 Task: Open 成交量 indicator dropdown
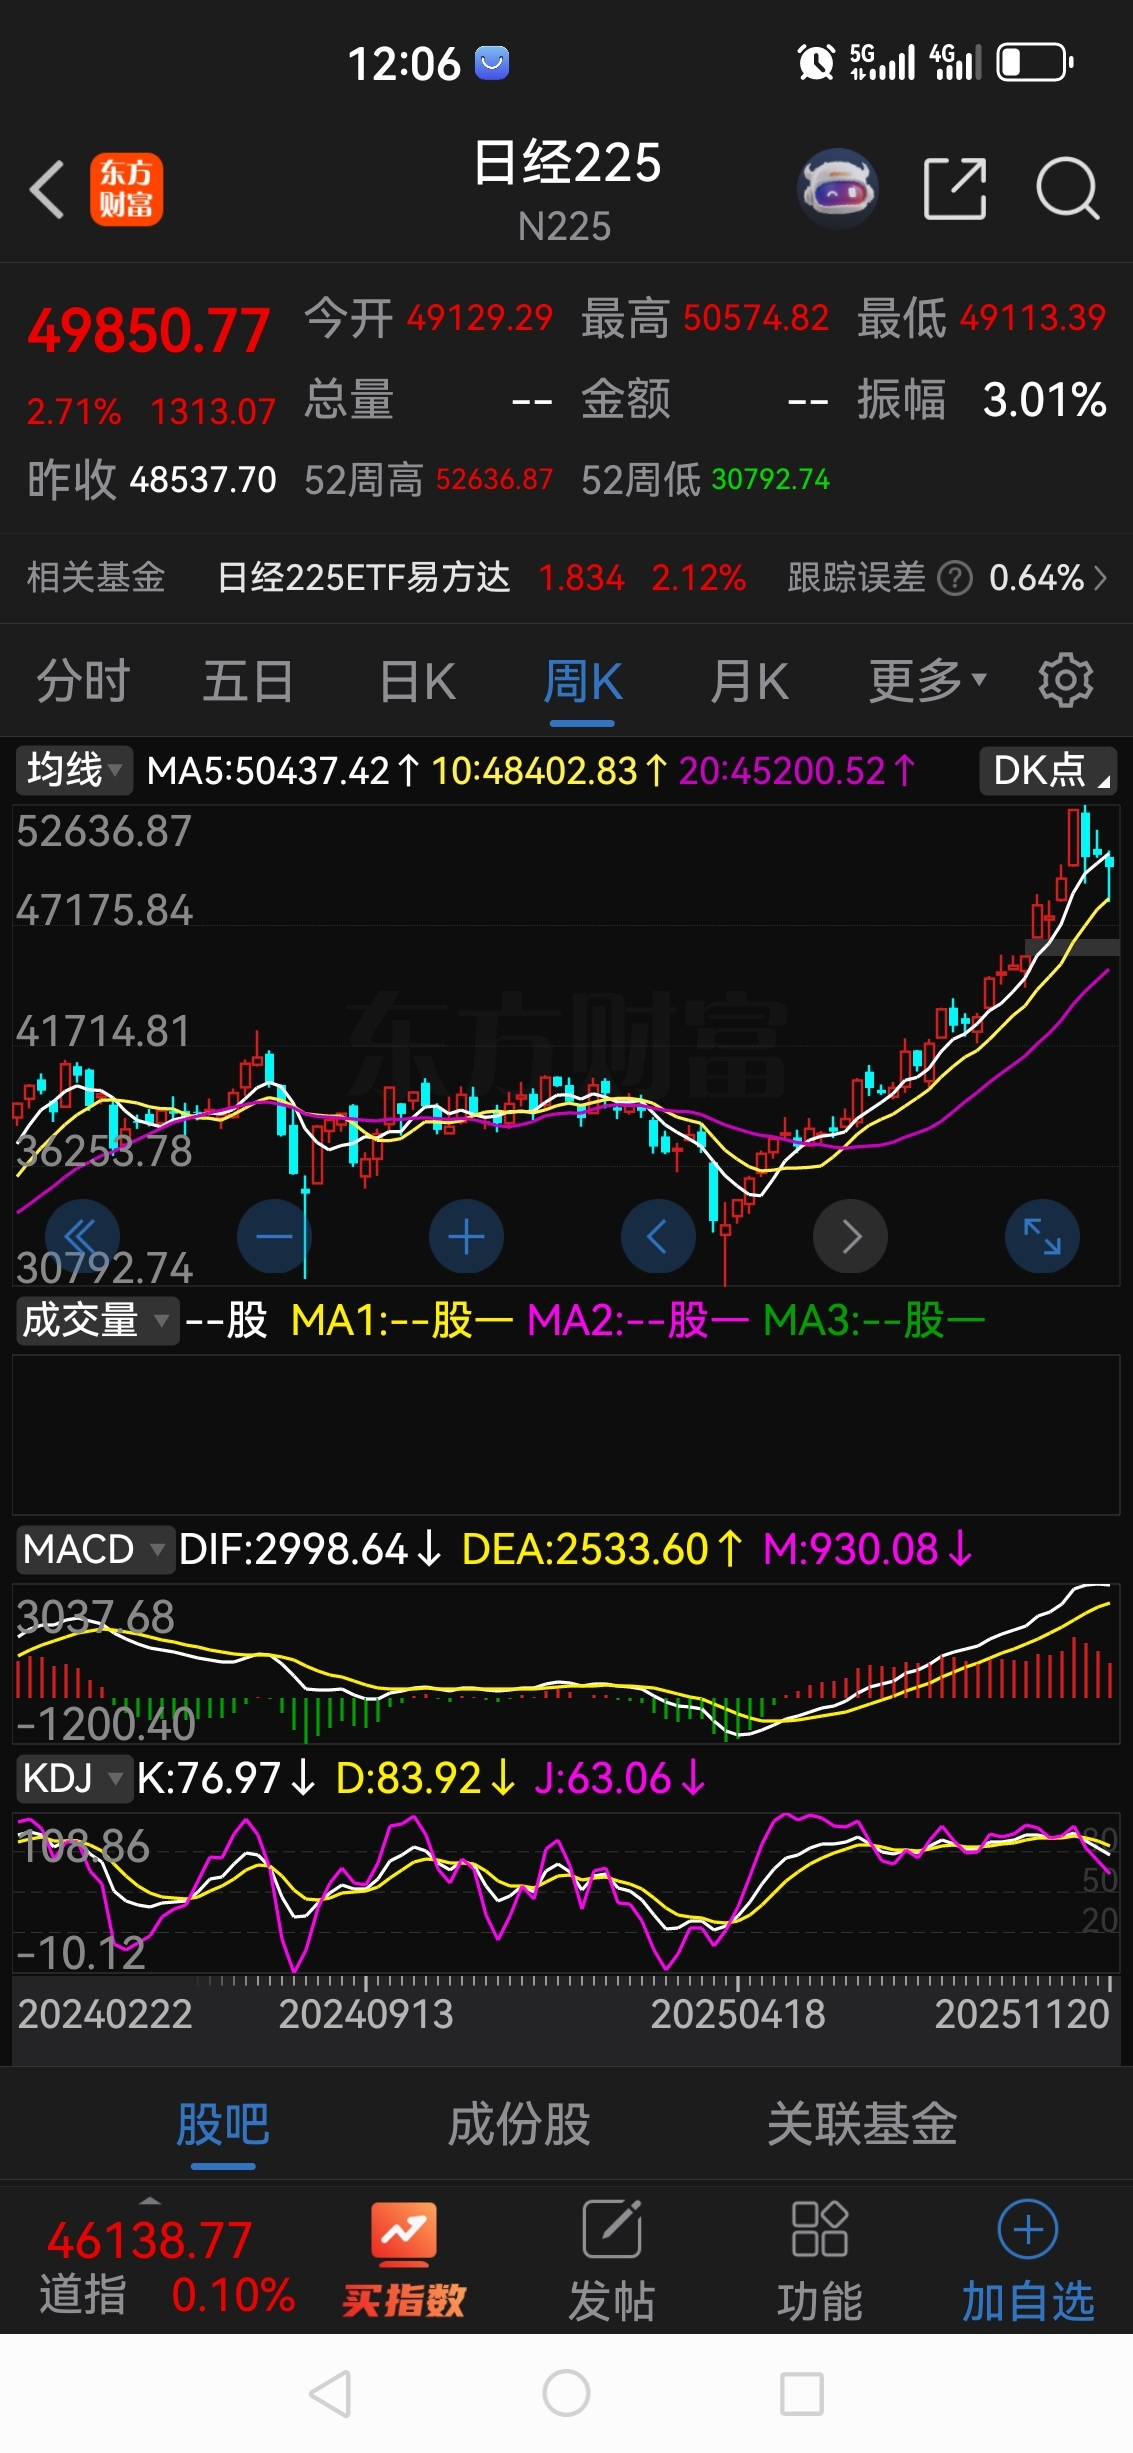click(96, 1321)
